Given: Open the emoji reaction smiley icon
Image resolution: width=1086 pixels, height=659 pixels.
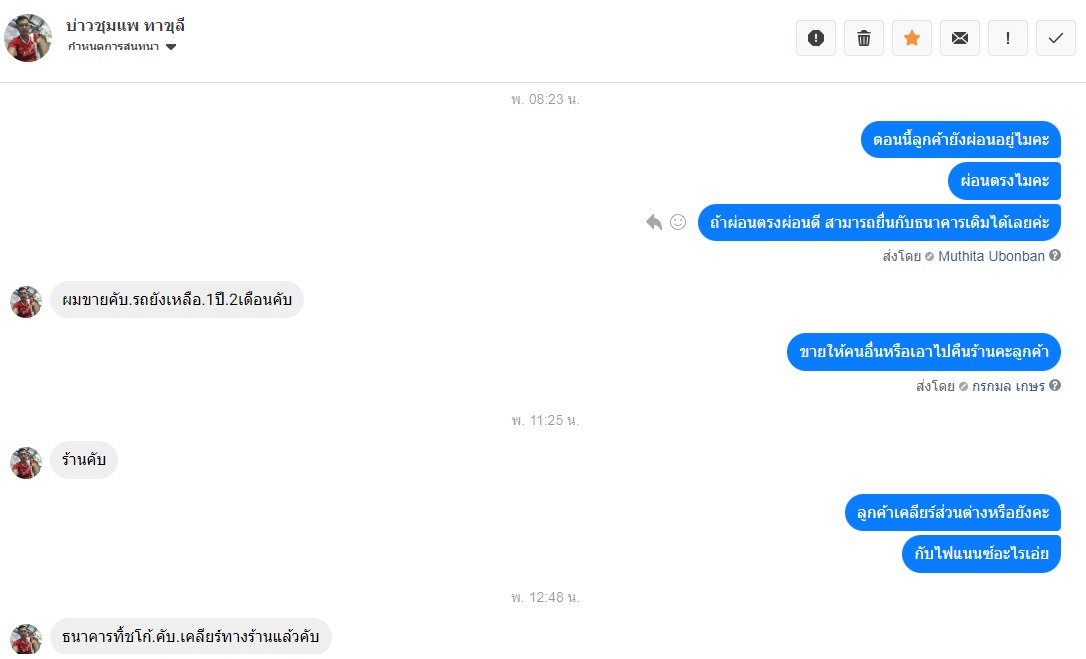Looking at the screenshot, I should tap(678, 222).
